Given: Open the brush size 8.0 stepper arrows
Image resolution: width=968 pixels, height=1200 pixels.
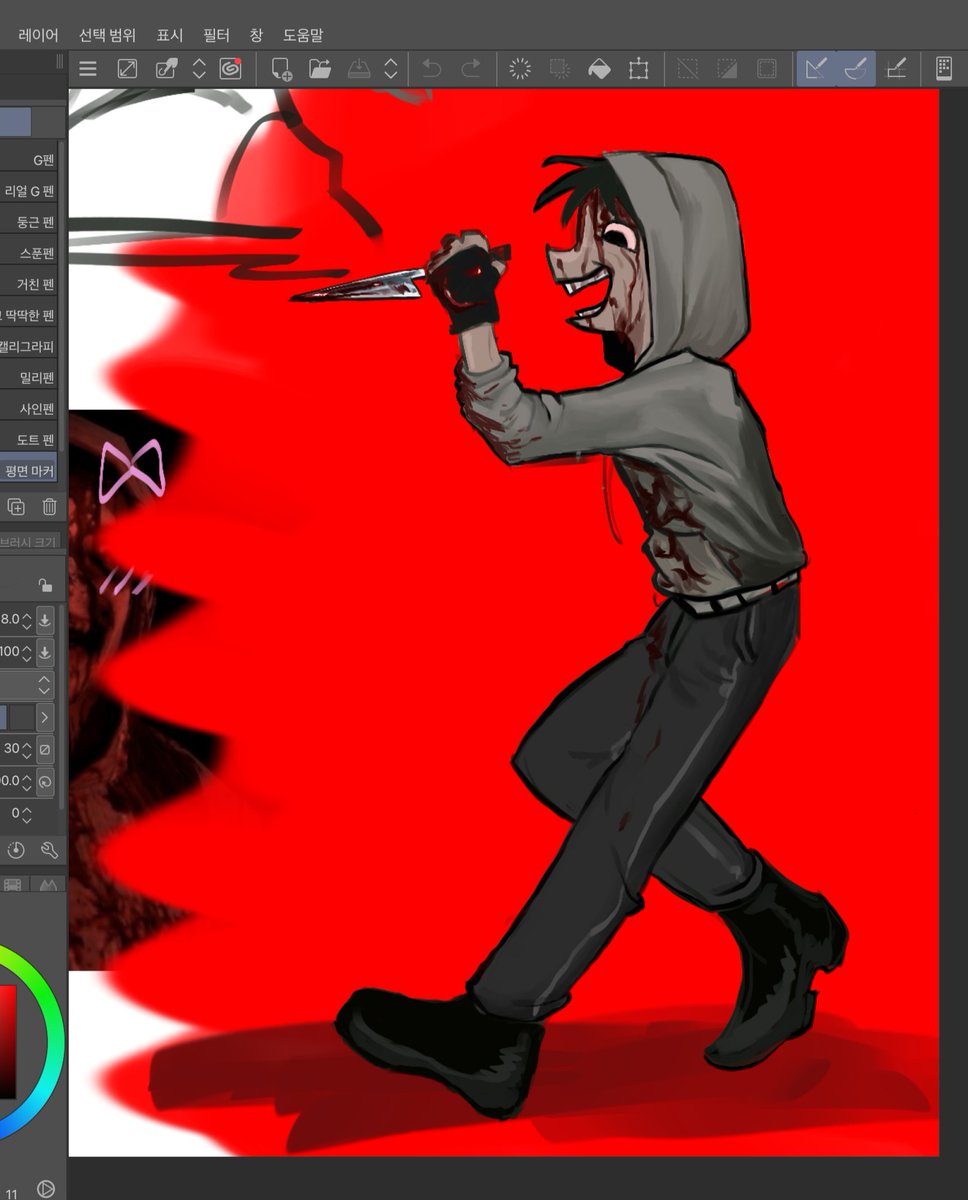Looking at the screenshot, I should click(27, 619).
